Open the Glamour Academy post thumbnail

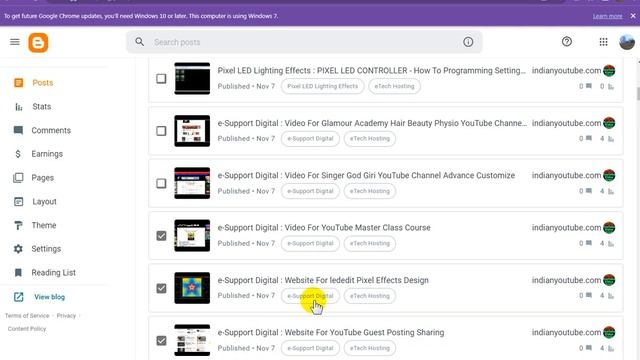192,131
